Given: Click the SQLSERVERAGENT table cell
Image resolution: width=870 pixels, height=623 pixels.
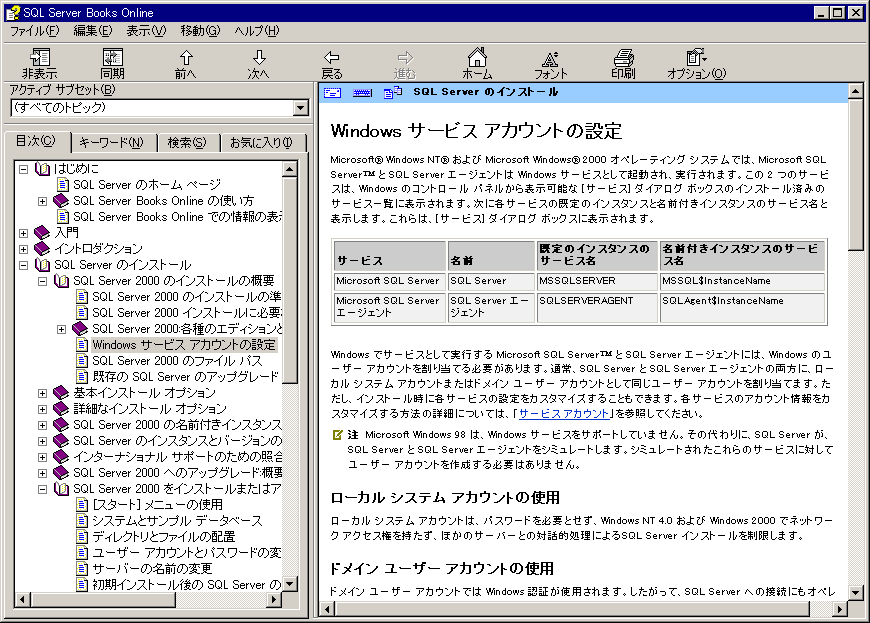Looking at the screenshot, I should point(597,307).
